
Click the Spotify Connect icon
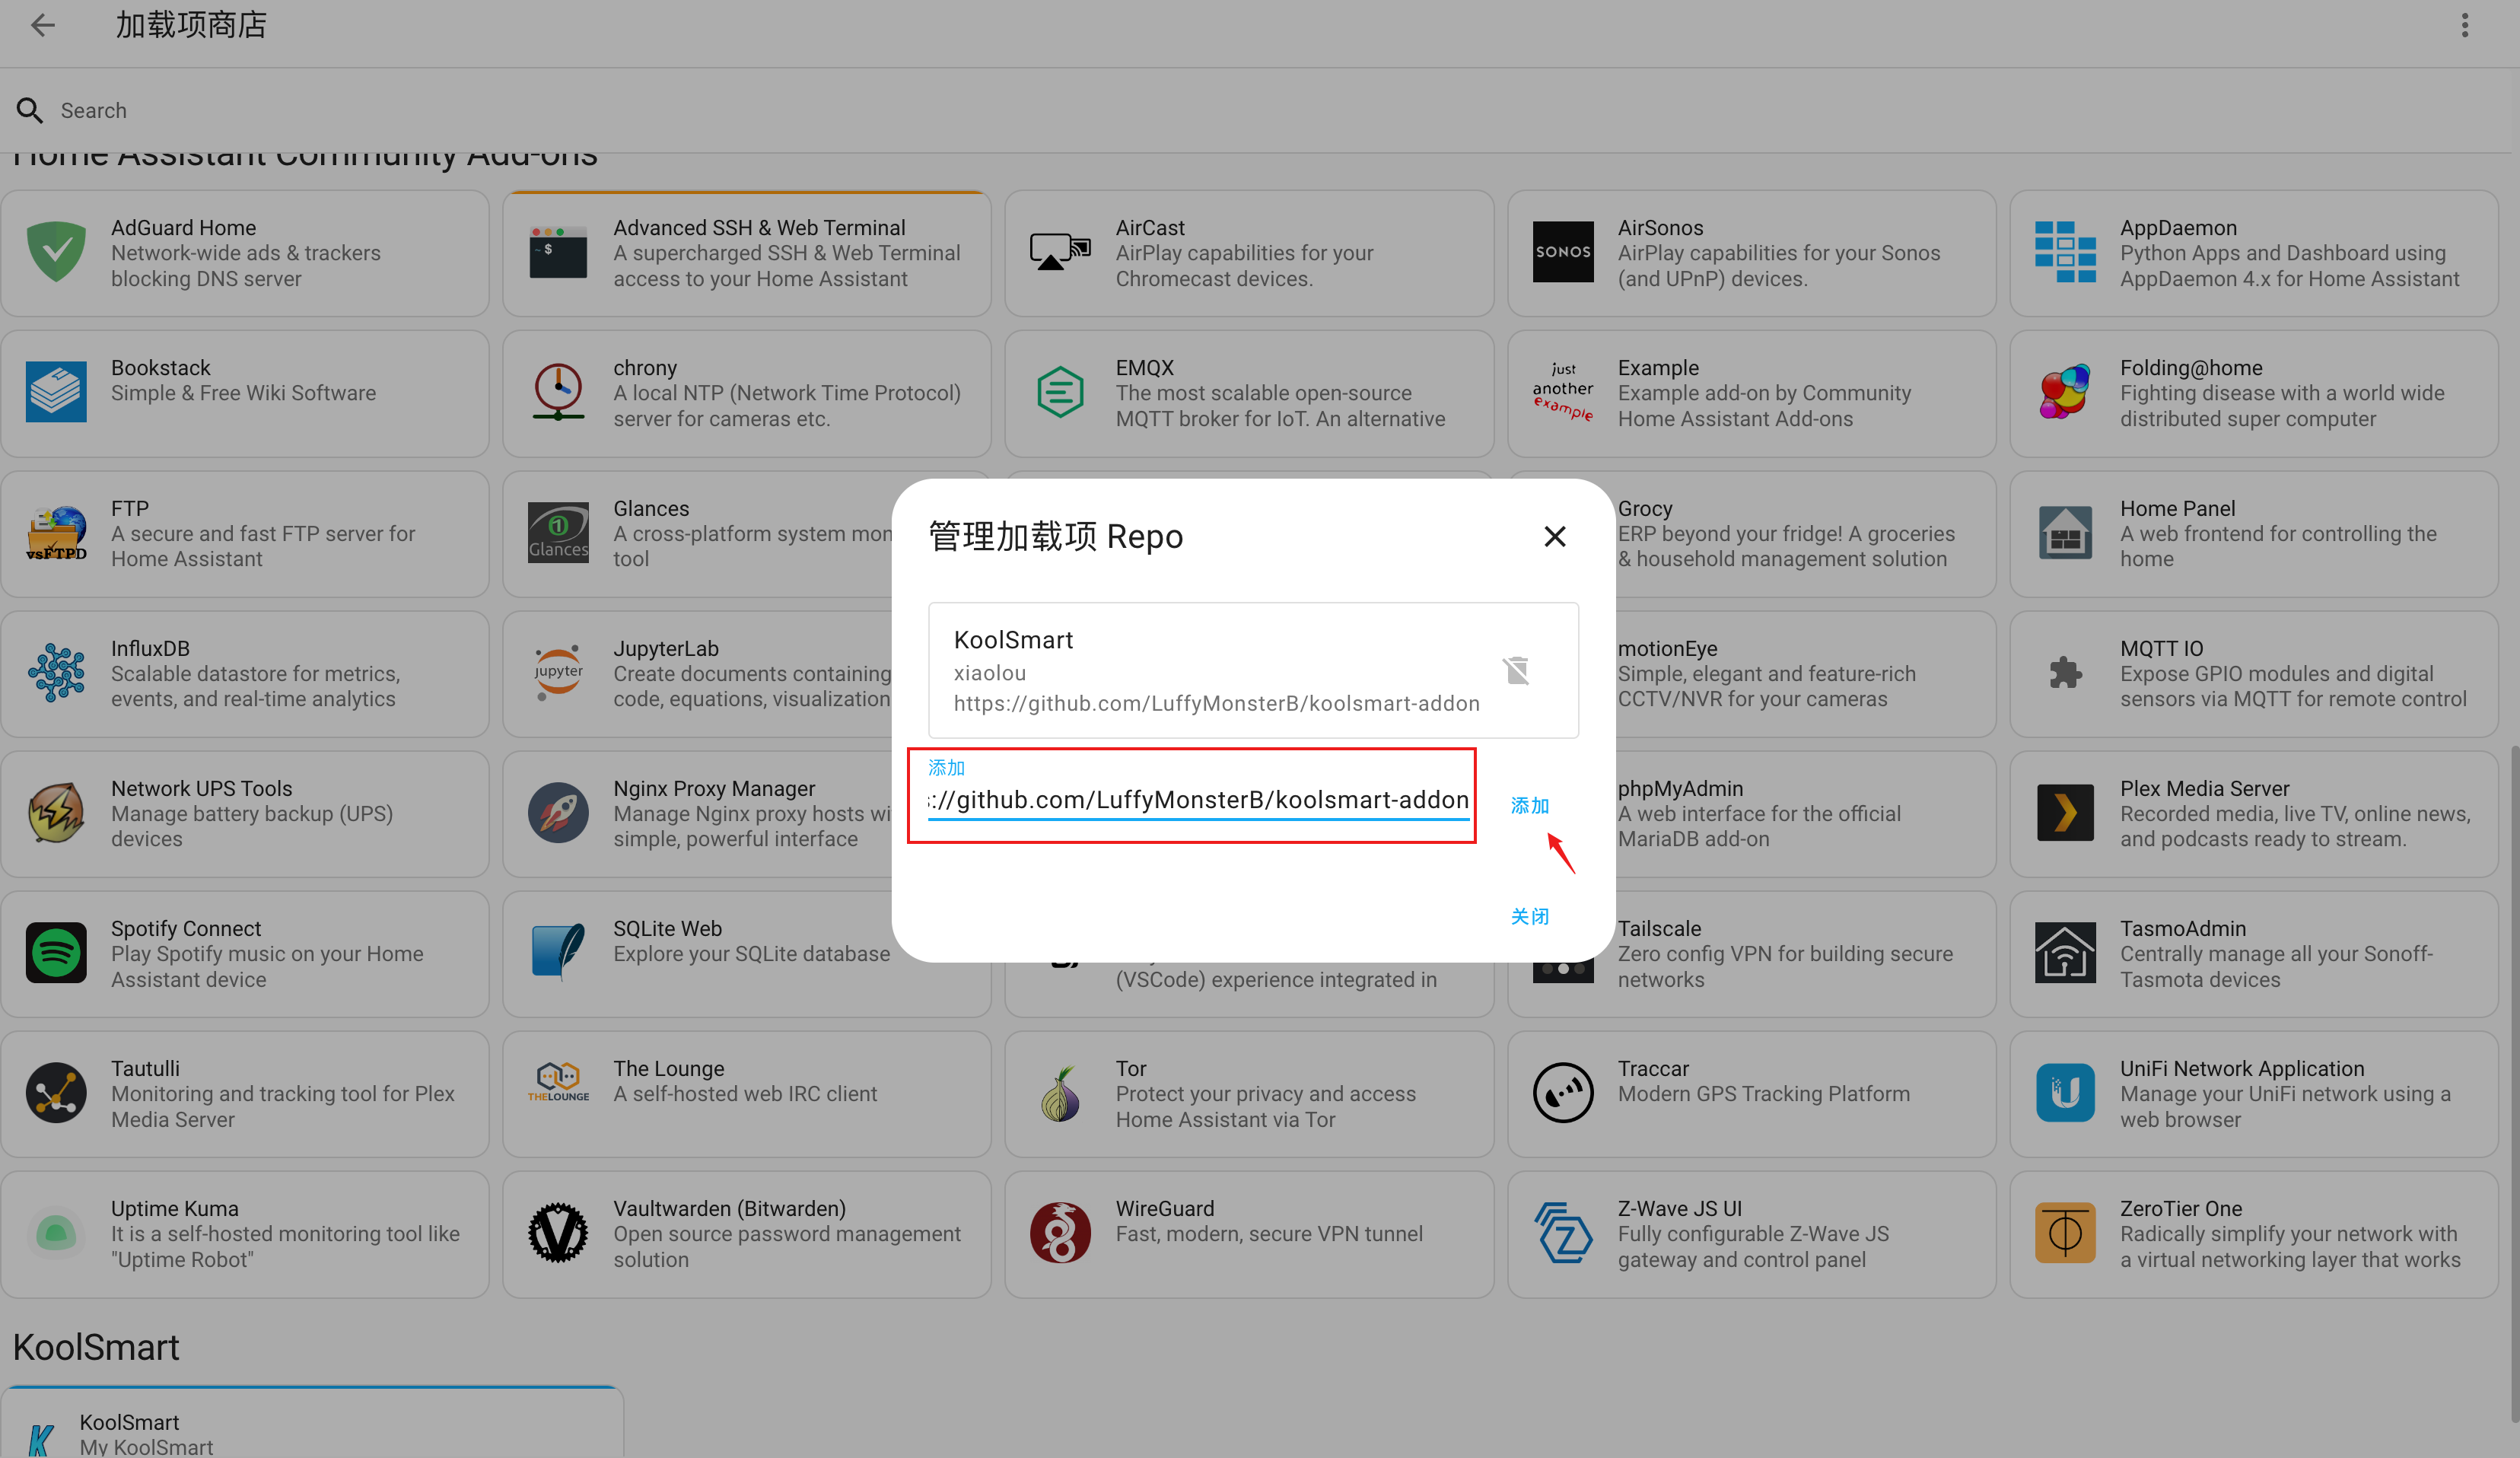tap(56, 952)
